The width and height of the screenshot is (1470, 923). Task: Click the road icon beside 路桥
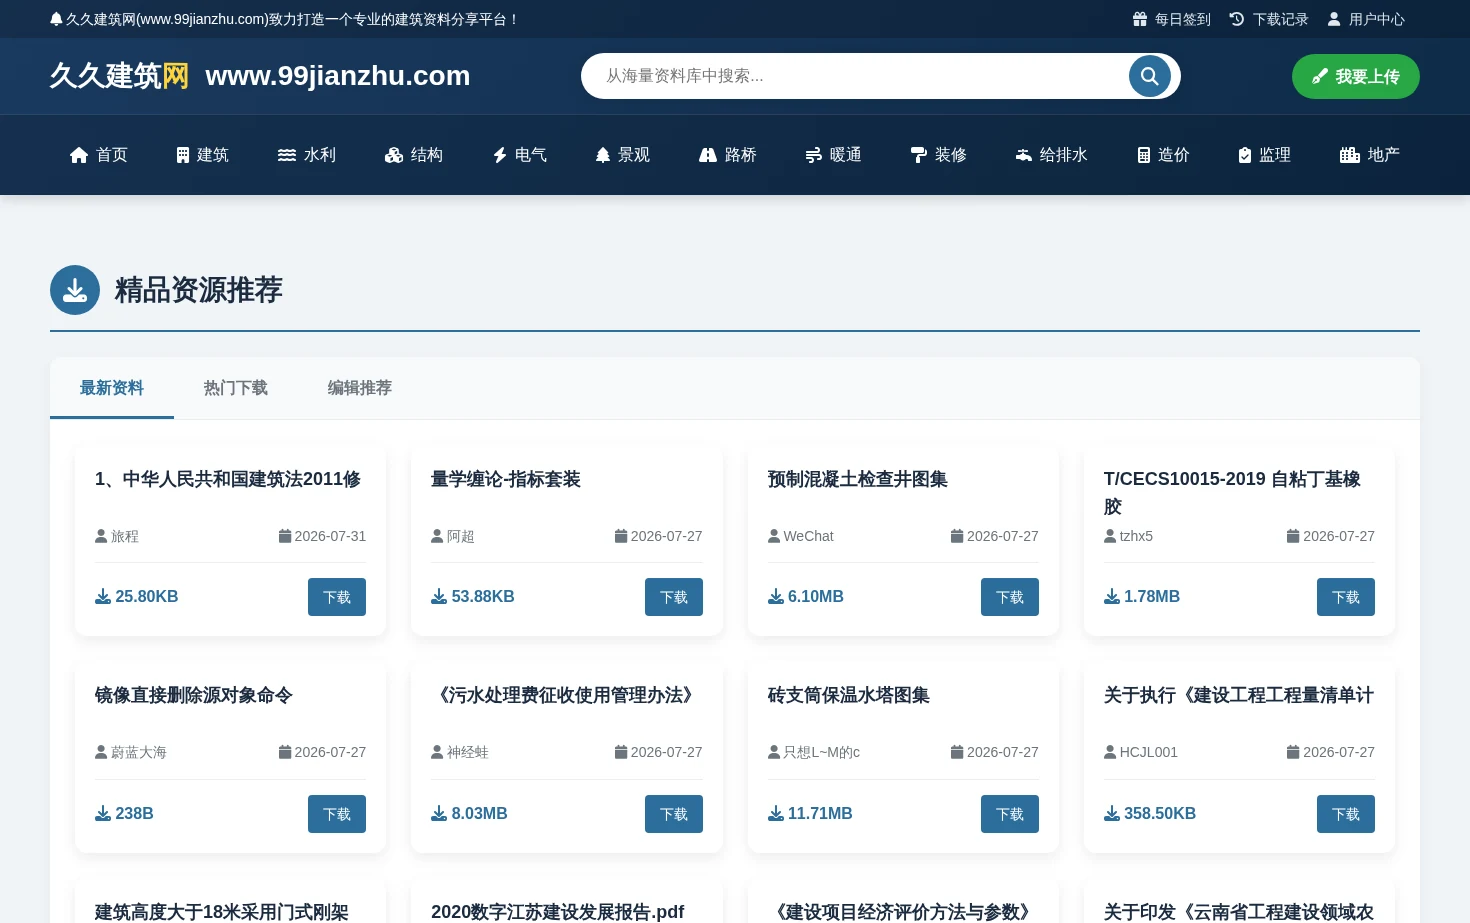[x=708, y=155]
